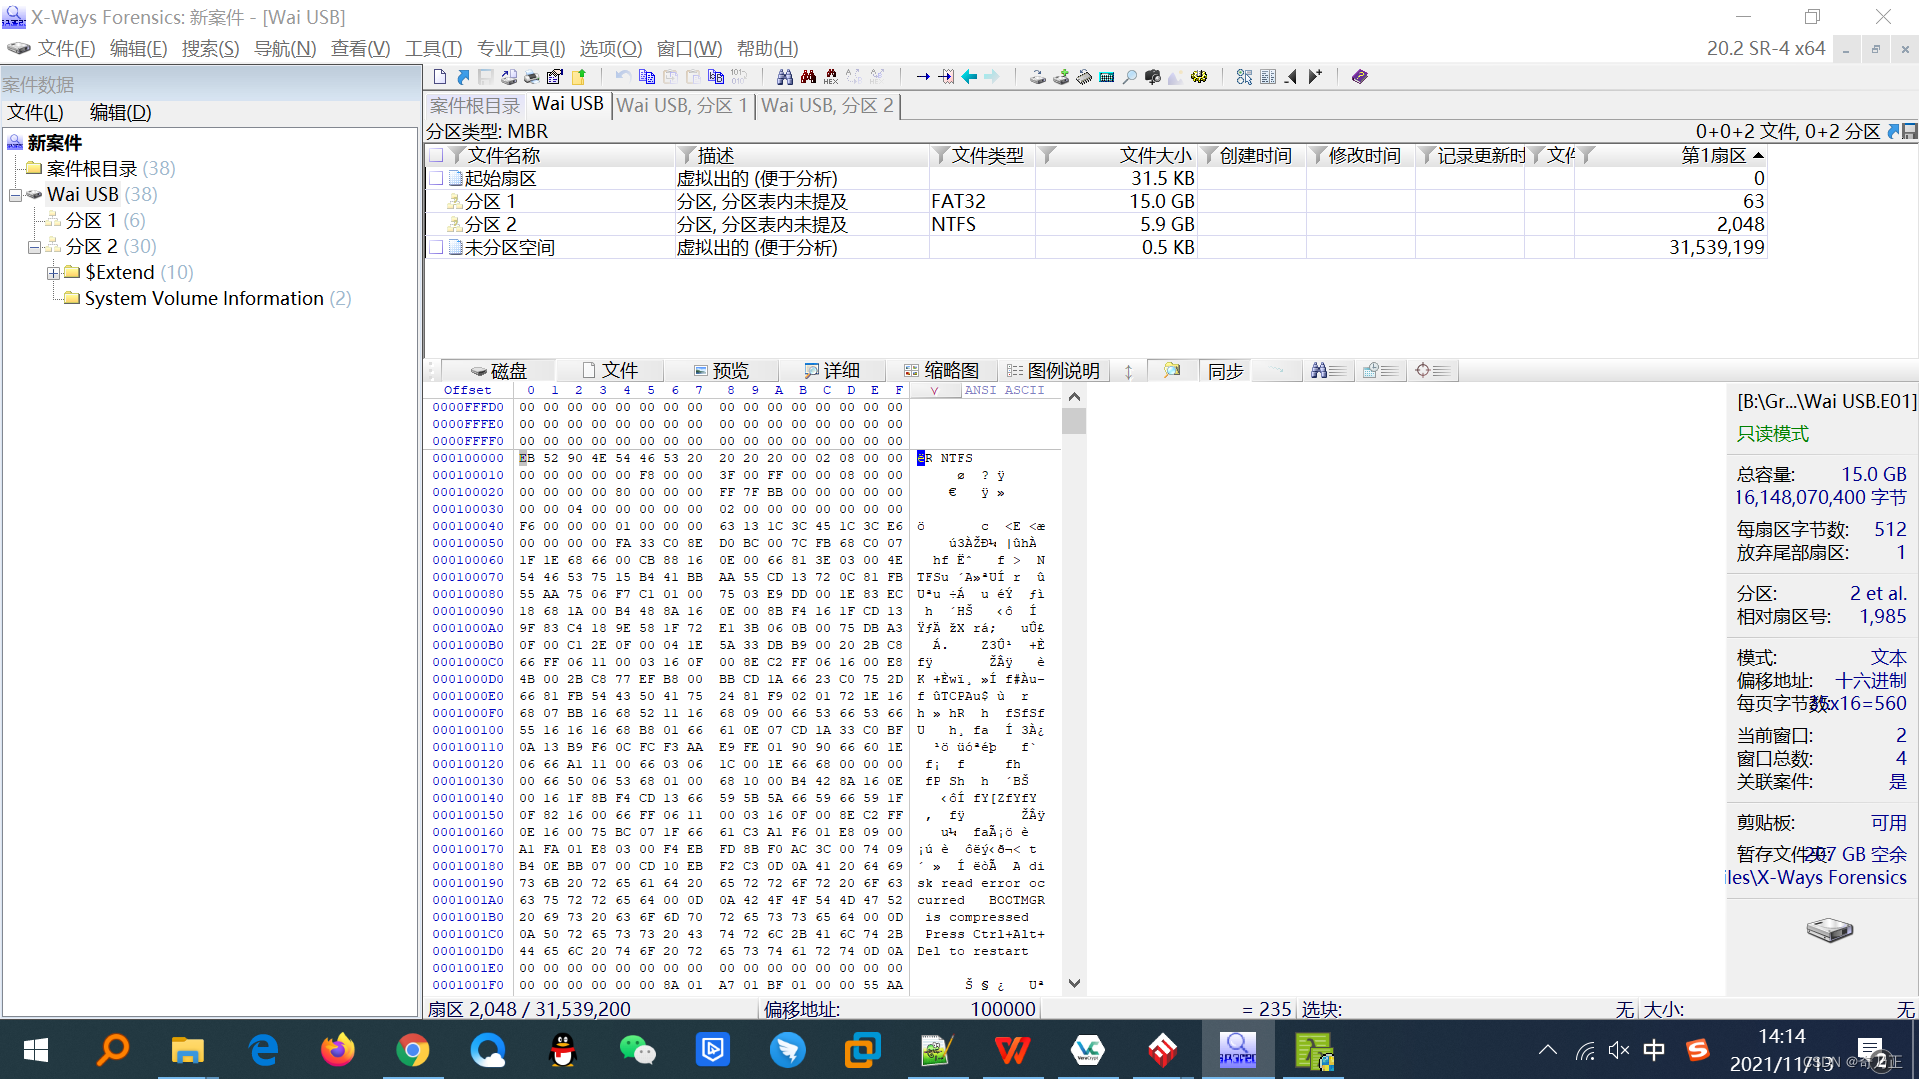
Task: Toggle 同步 sync mode button
Action: [x=1225, y=371]
